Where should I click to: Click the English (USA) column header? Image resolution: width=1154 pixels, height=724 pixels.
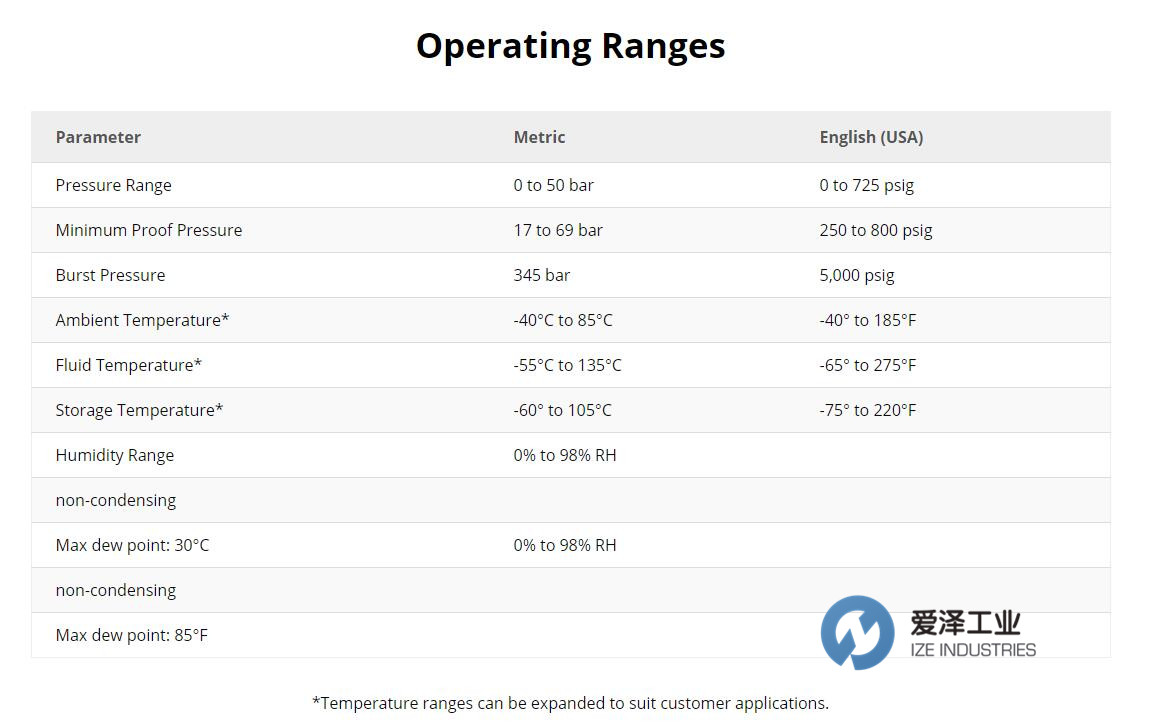click(x=871, y=137)
